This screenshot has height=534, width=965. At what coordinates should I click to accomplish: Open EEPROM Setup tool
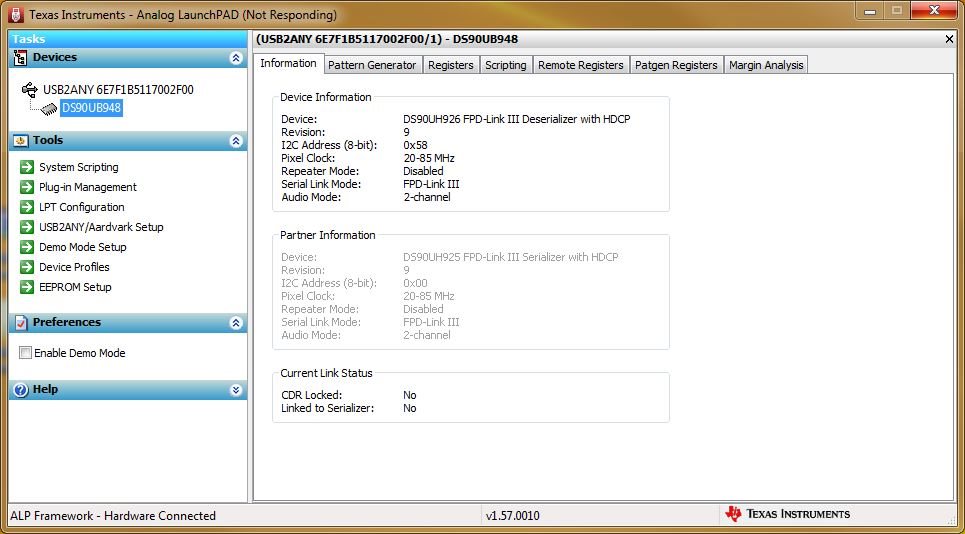[75, 287]
